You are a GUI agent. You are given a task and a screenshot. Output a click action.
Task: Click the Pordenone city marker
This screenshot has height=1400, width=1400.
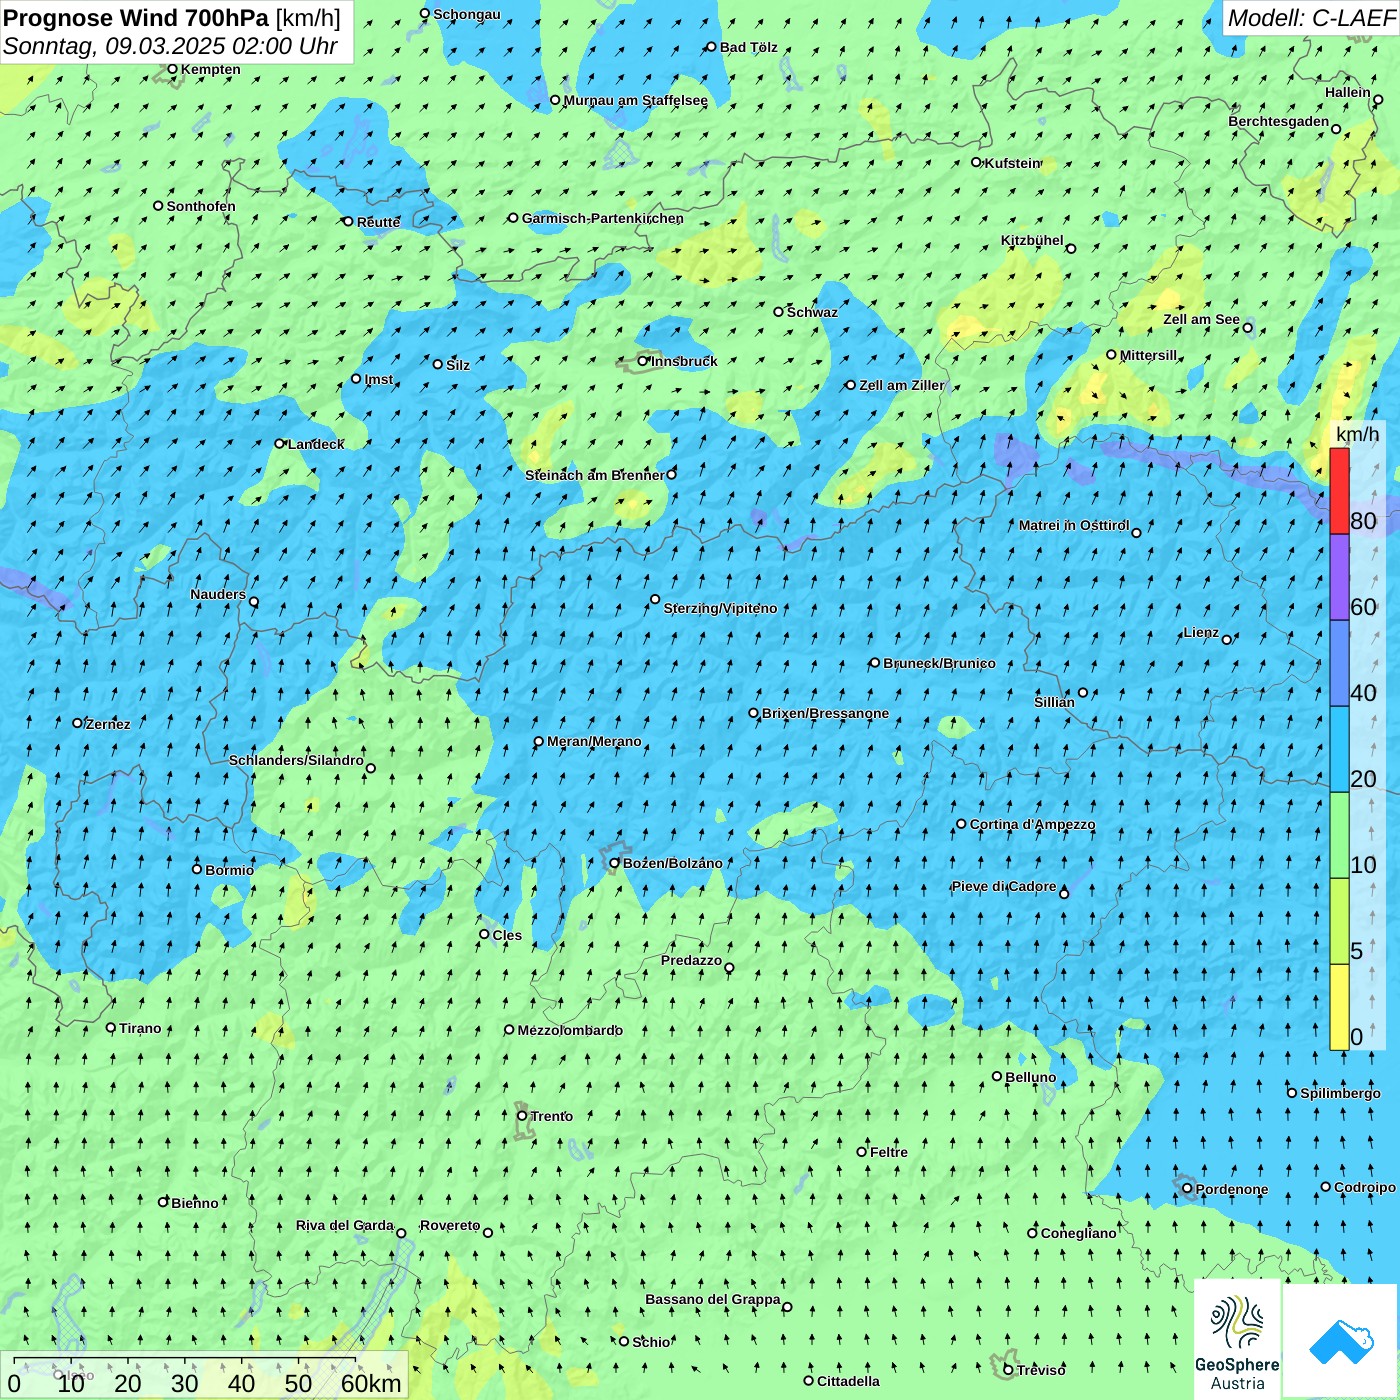(x=1187, y=1189)
